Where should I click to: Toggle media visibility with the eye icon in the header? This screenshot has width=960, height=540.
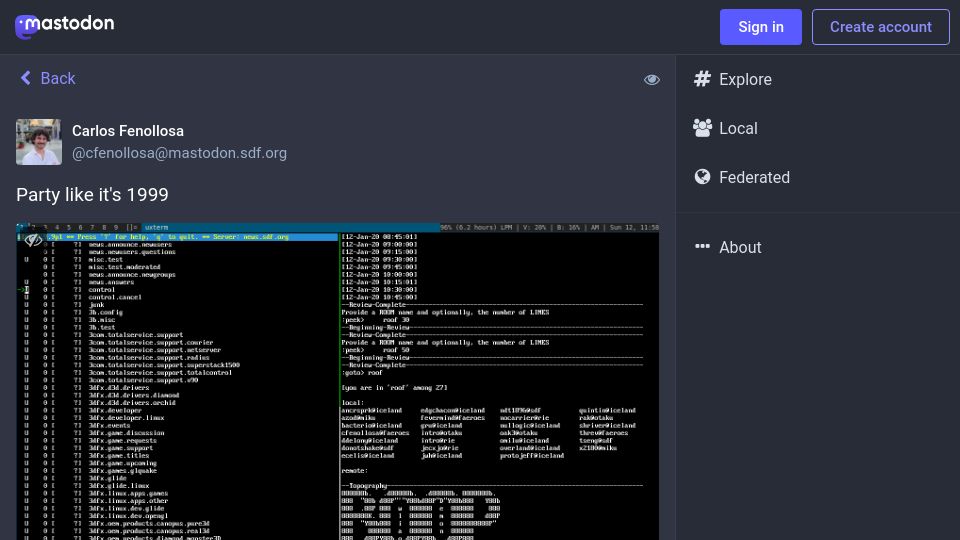click(x=651, y=80)
